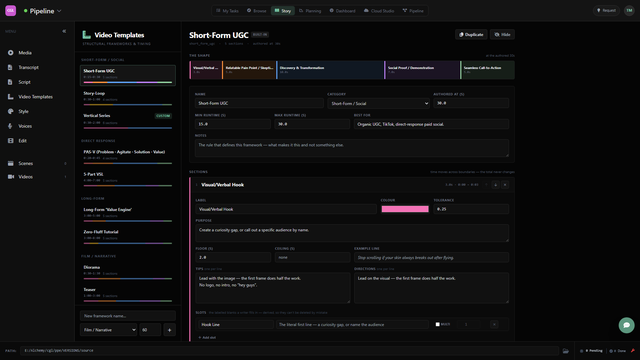Add a new framework with the plus button
This screenshot has width=640, height=360.
(x=169, y=330)
